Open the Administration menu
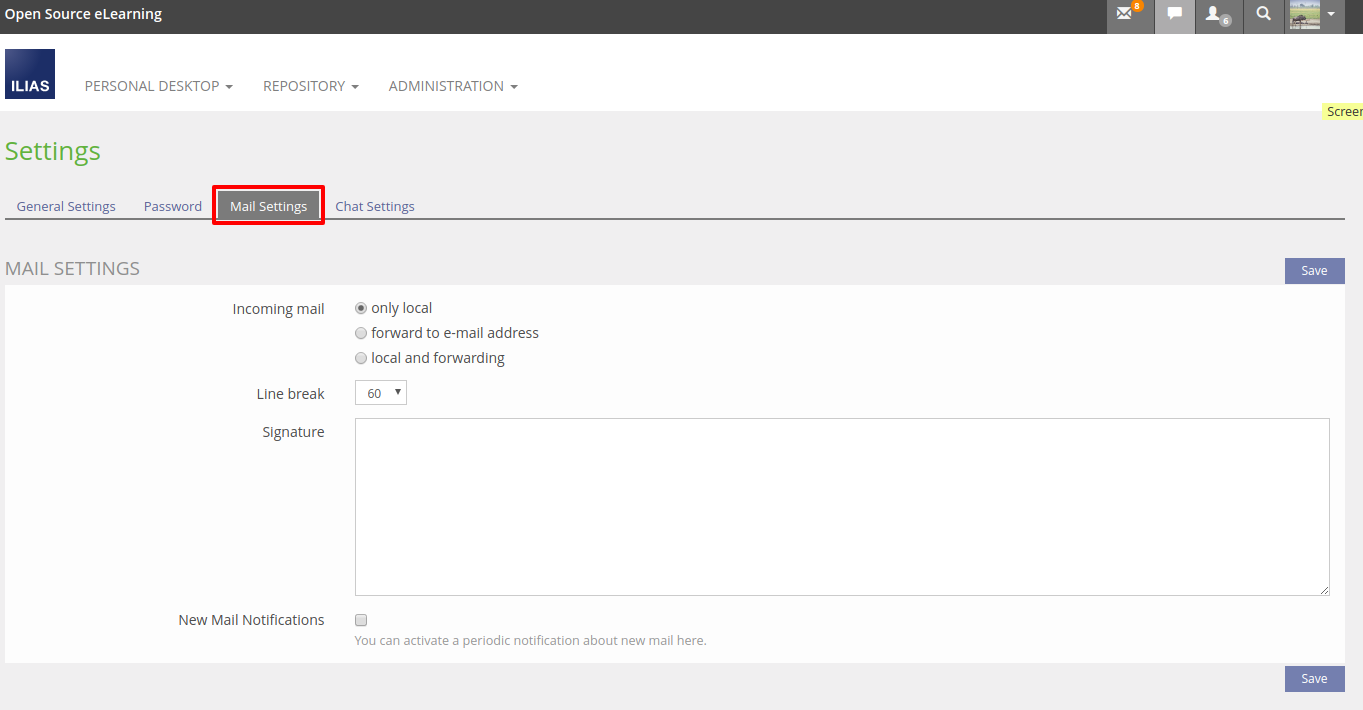The image size is (1363, 710). point(453,86)
